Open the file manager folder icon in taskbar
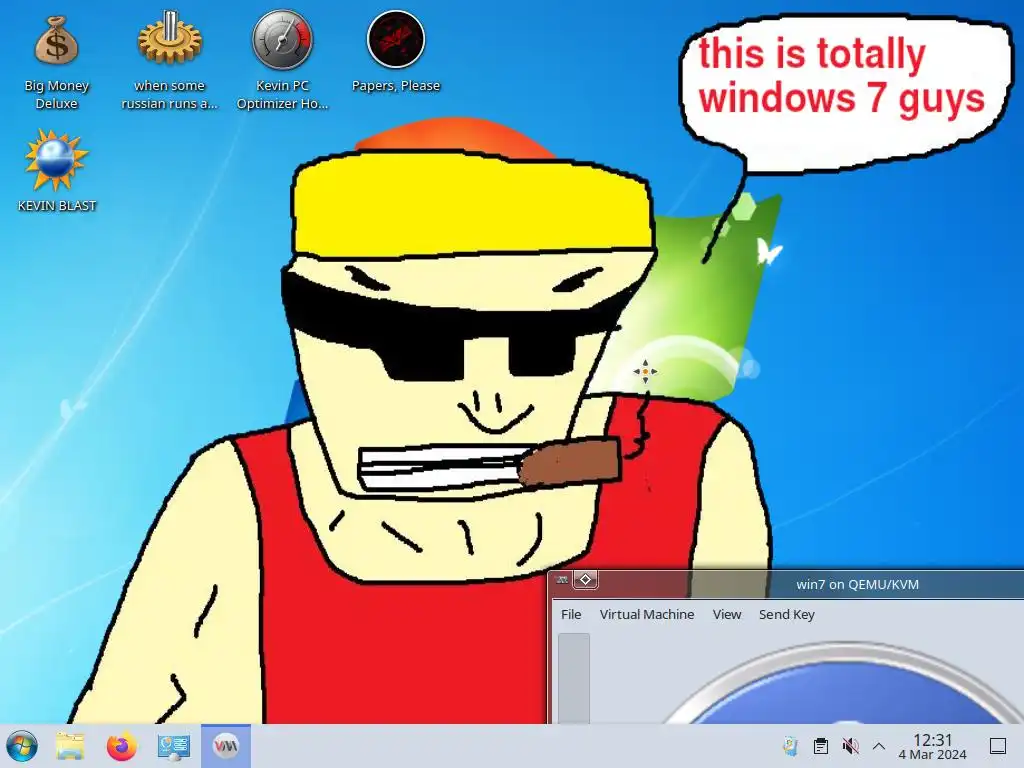The width and height of the screenshot is (1024, 768). [70, 746]
